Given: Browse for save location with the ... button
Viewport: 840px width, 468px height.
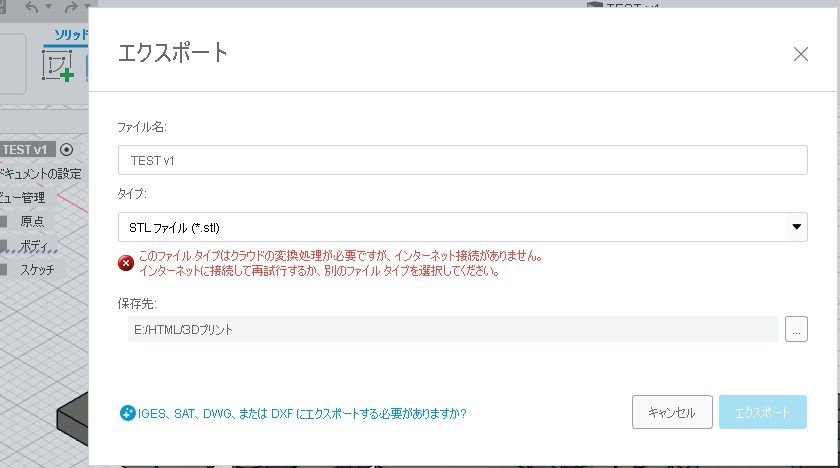Looking at the screenshot, I should coord(796,329).
